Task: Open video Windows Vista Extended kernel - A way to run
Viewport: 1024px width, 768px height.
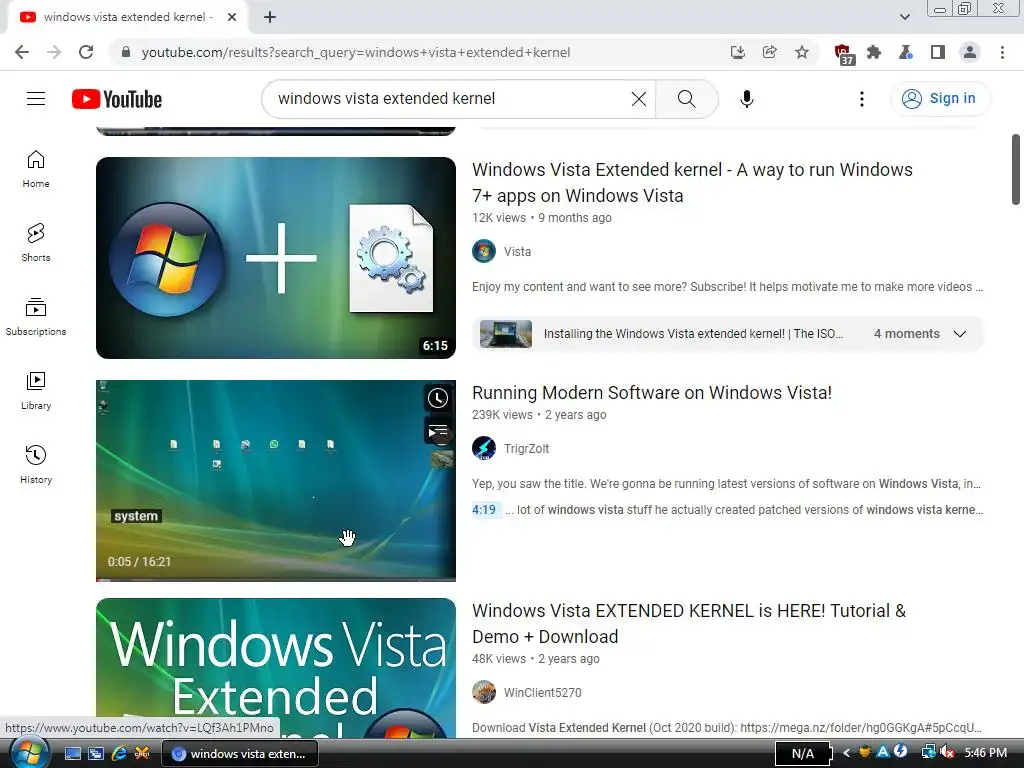Action: pos(692,182)
